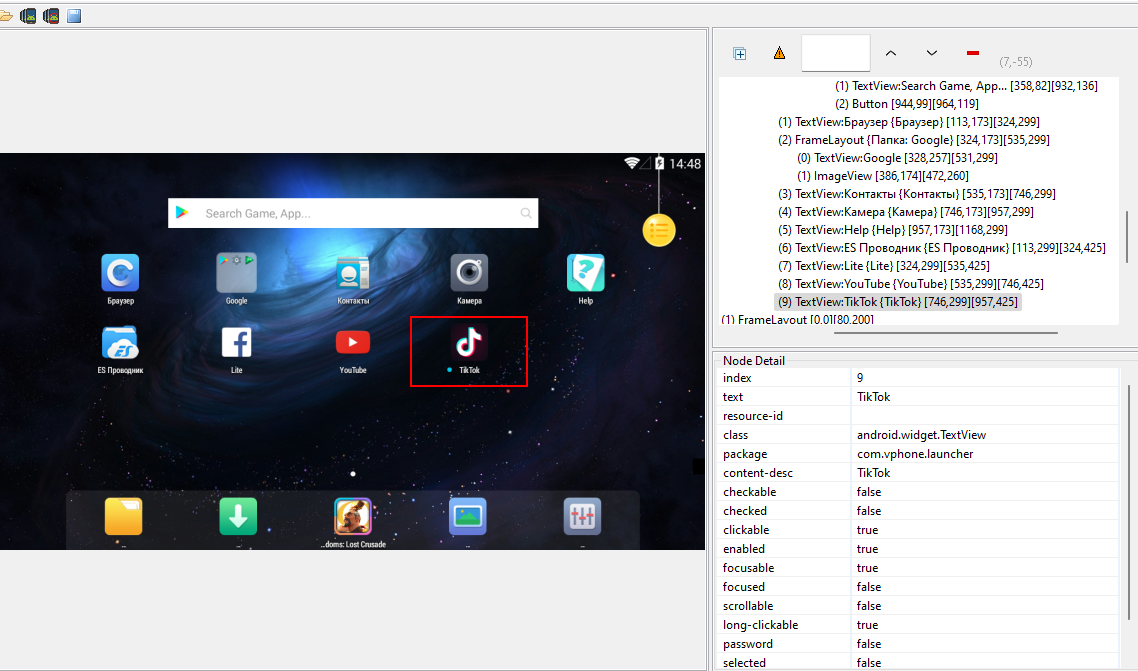Click the Device Screenshot toolbar icon
Viewport: 1138px width, 671px height.
[x=28, y=15]
